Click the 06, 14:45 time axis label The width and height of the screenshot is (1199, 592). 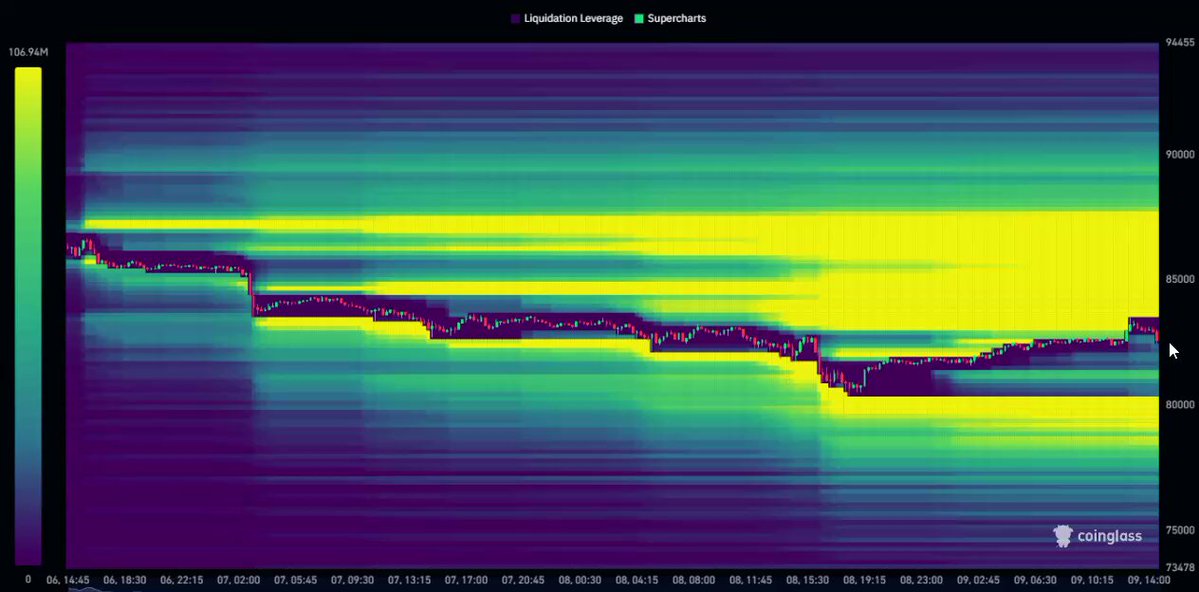click(x=68, y=581)
